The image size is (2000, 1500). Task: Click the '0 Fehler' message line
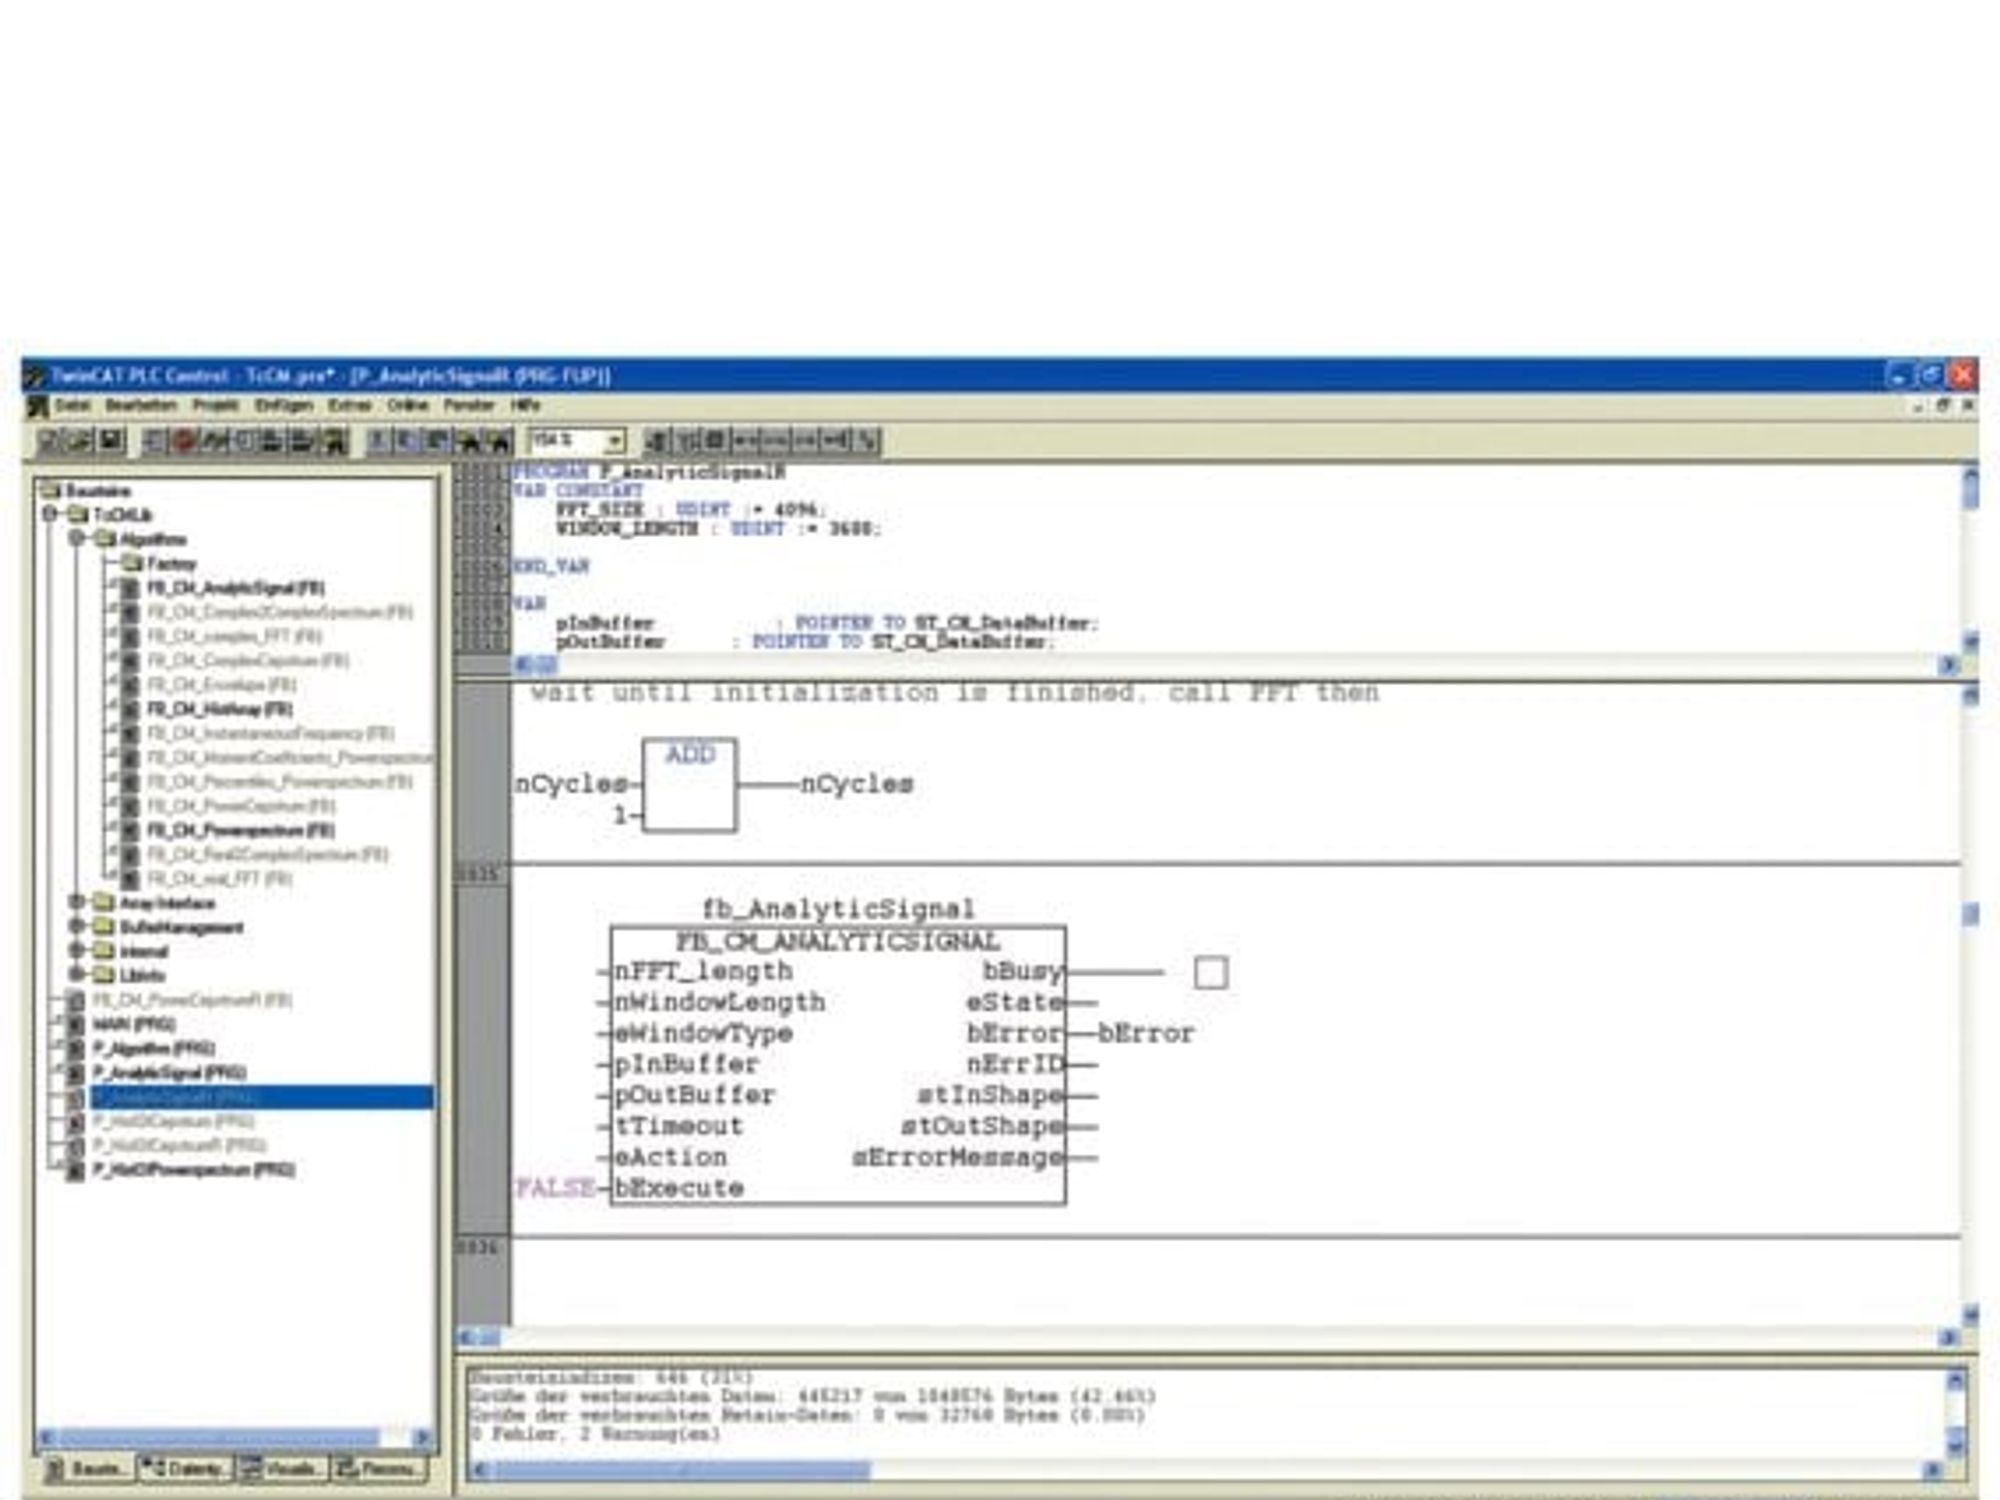(x=594, y=1434)
